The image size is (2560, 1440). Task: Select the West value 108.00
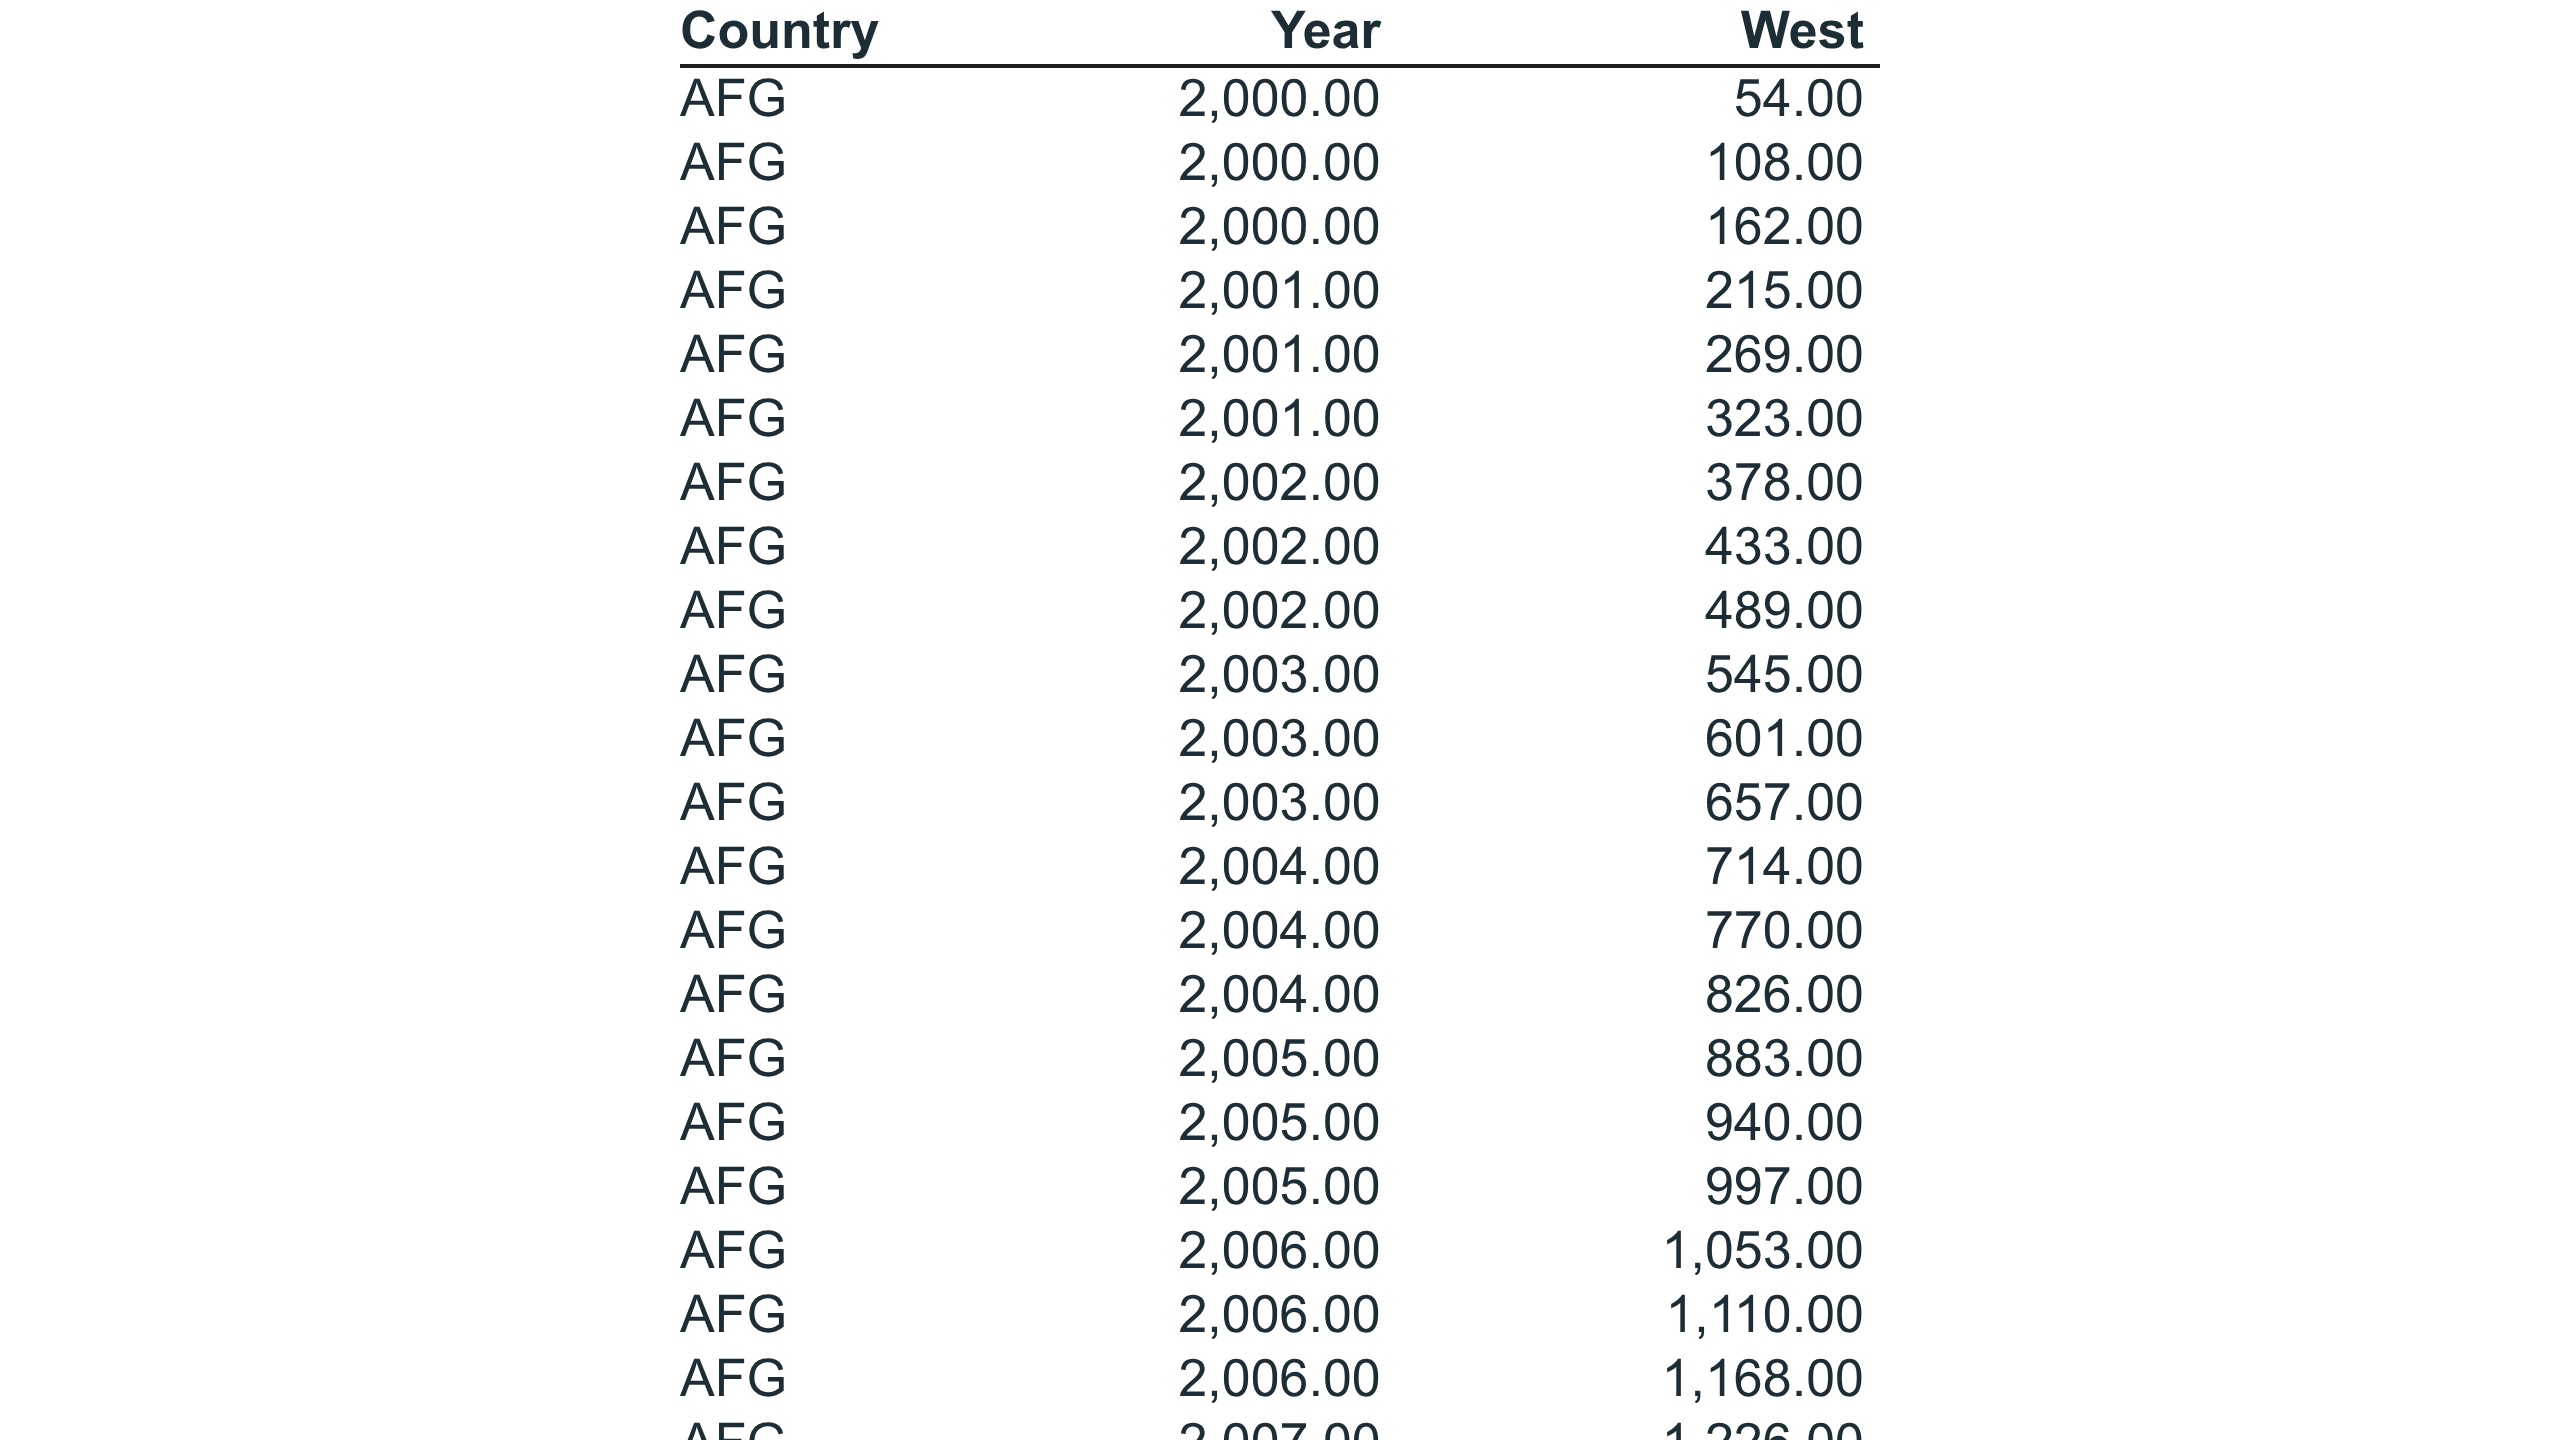point(1784,163)
